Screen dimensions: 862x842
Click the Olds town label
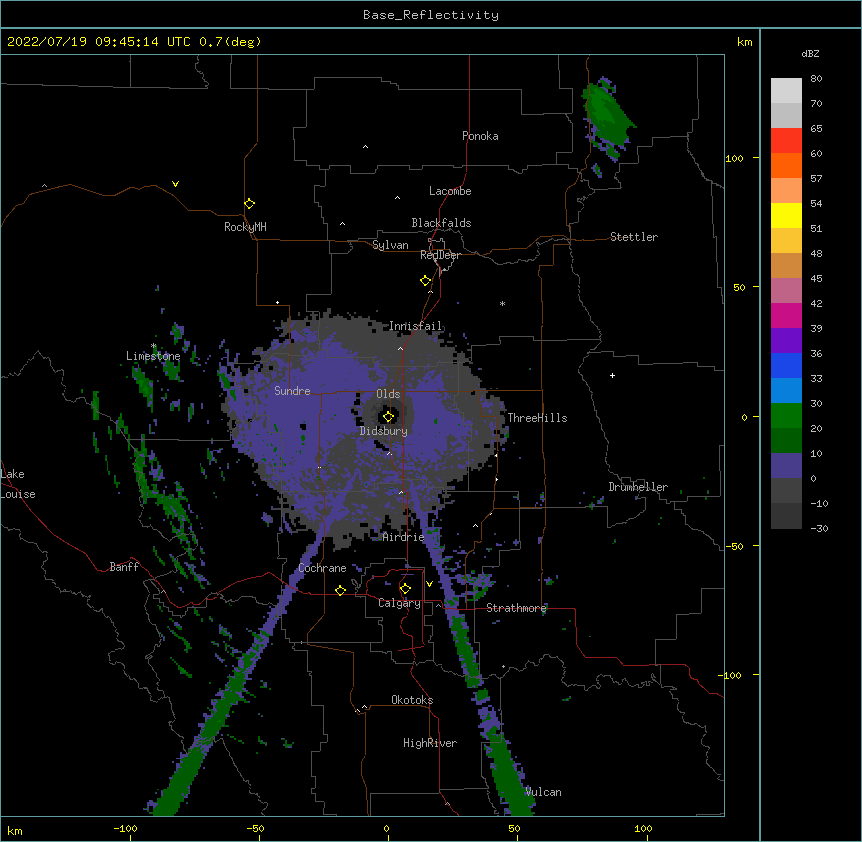click(388, 394)
